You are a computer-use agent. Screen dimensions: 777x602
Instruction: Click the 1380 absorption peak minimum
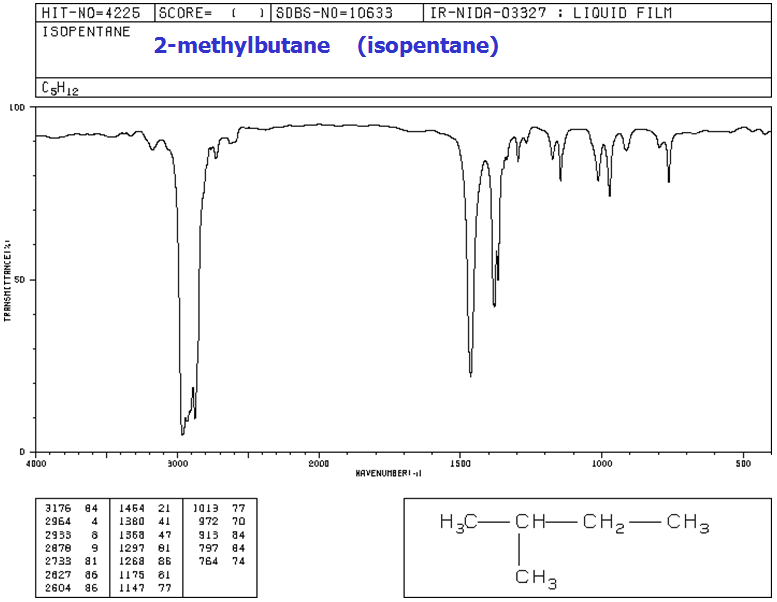[x=494, y=305]
